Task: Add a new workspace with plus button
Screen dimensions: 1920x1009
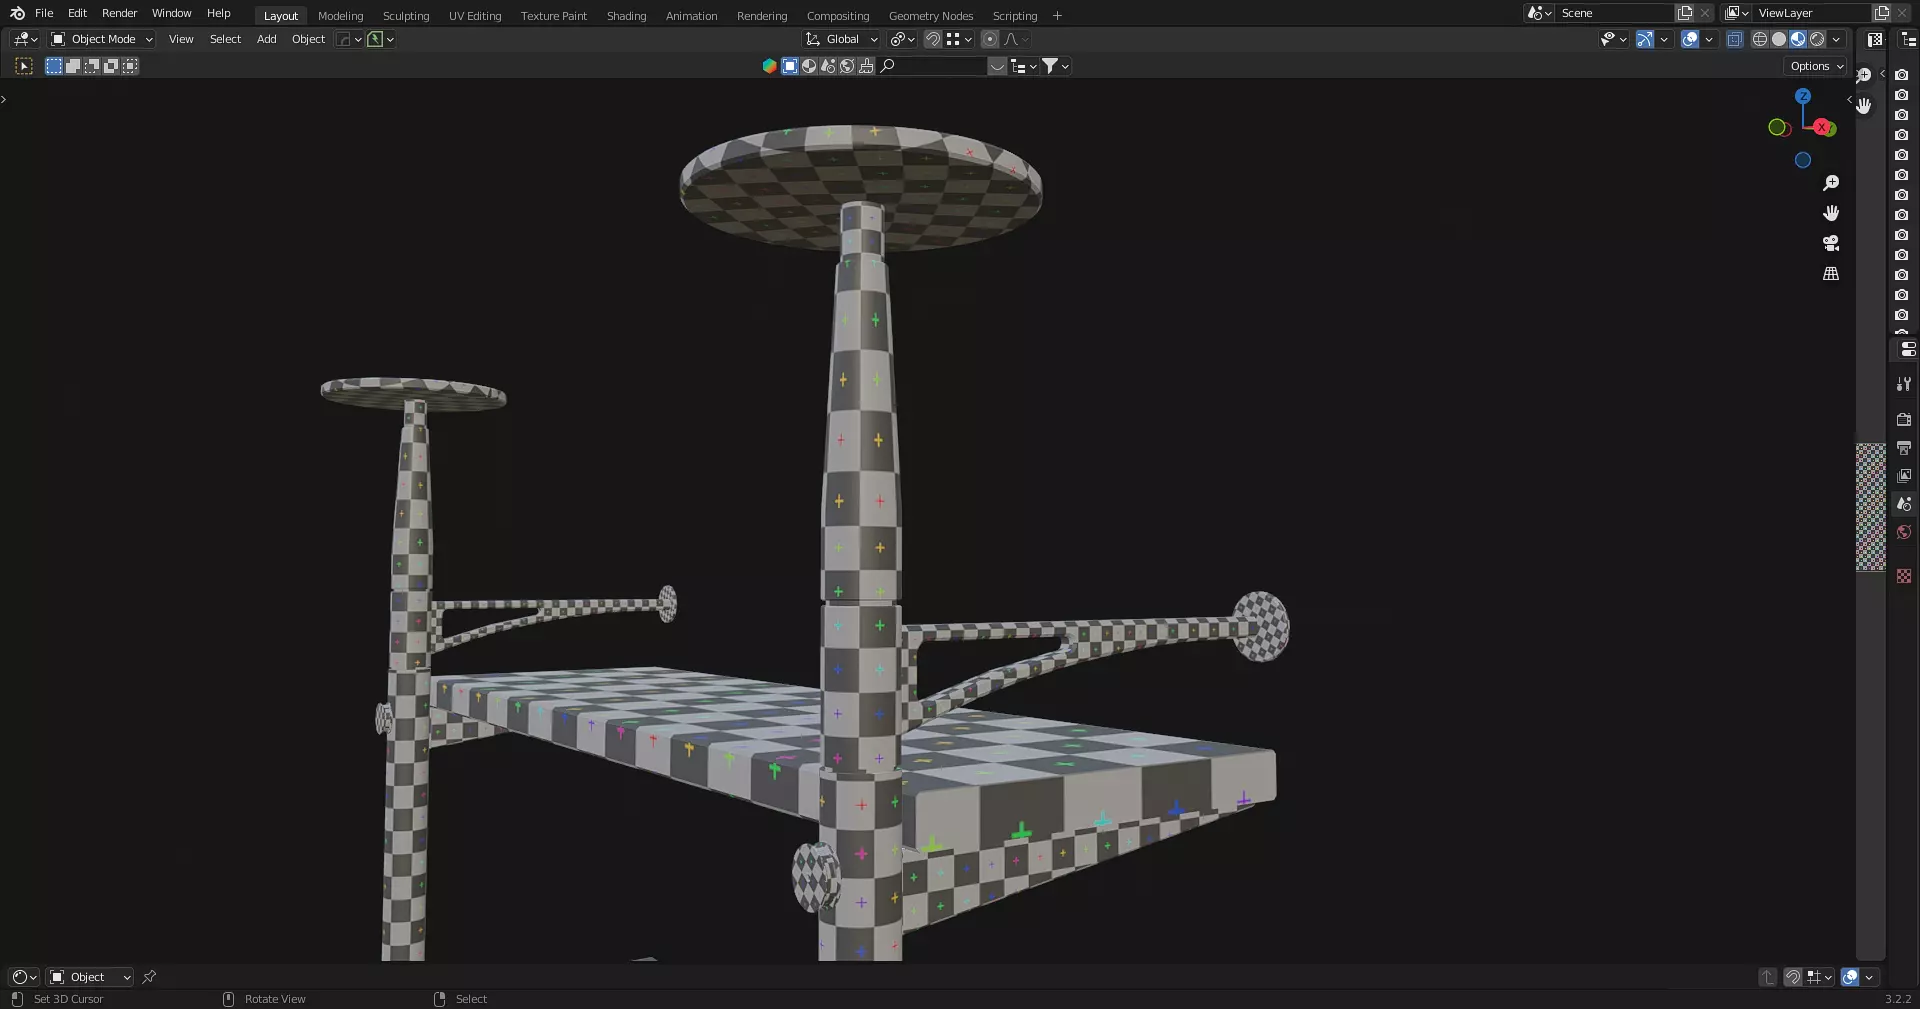Action: click(1057, 16)
